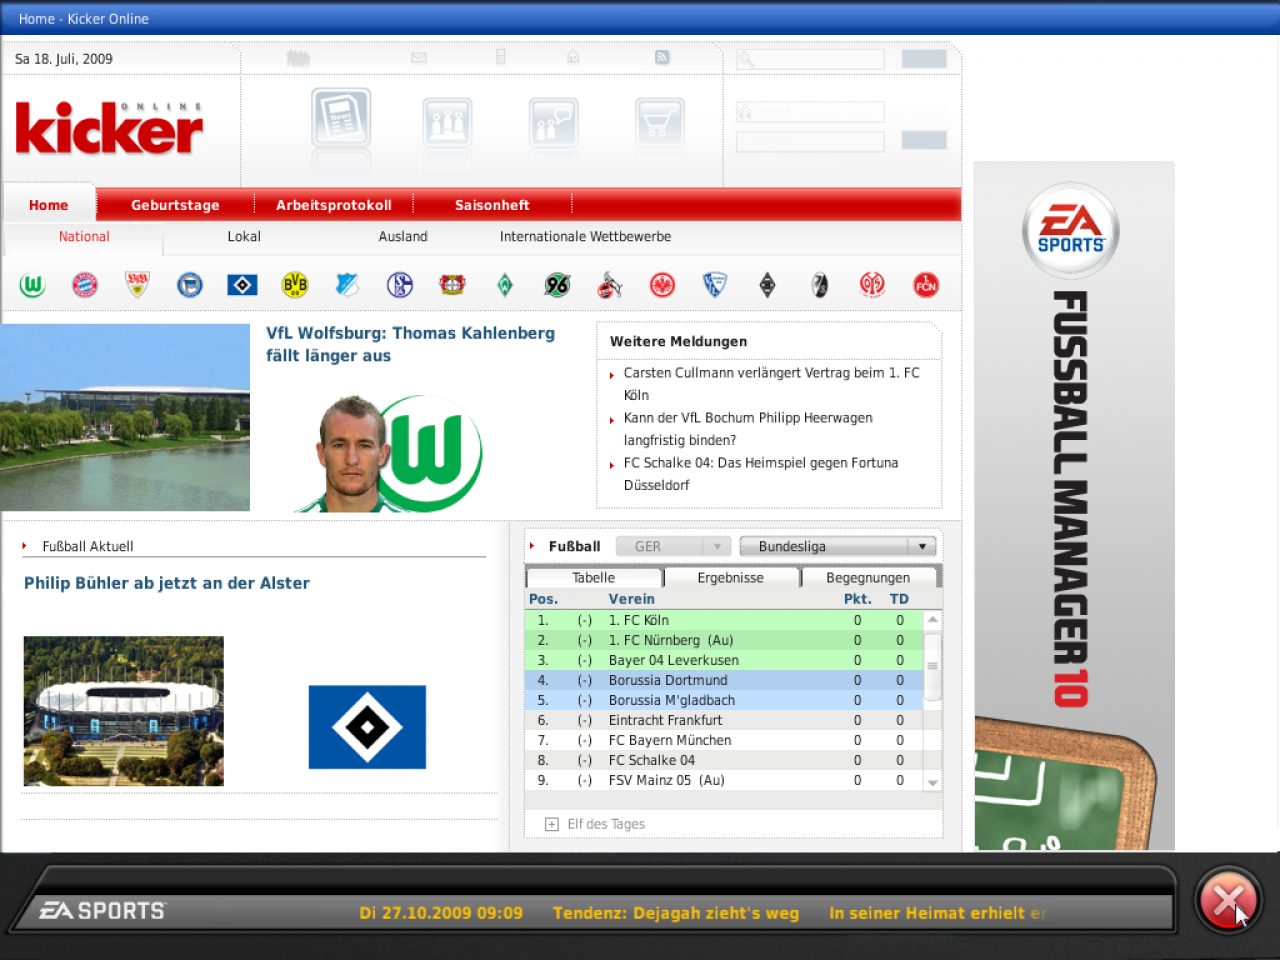
Task: Switch to the Geburtstage tab
Action: pyautogui.click(x=175, y=205)
